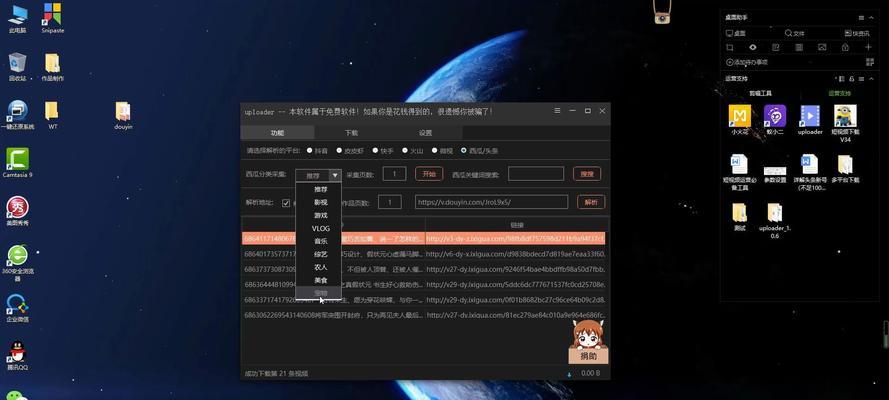This screenshot has height=400, width=889.
Task: Click the 捐助 donate button
Action: tap(588, 356)
